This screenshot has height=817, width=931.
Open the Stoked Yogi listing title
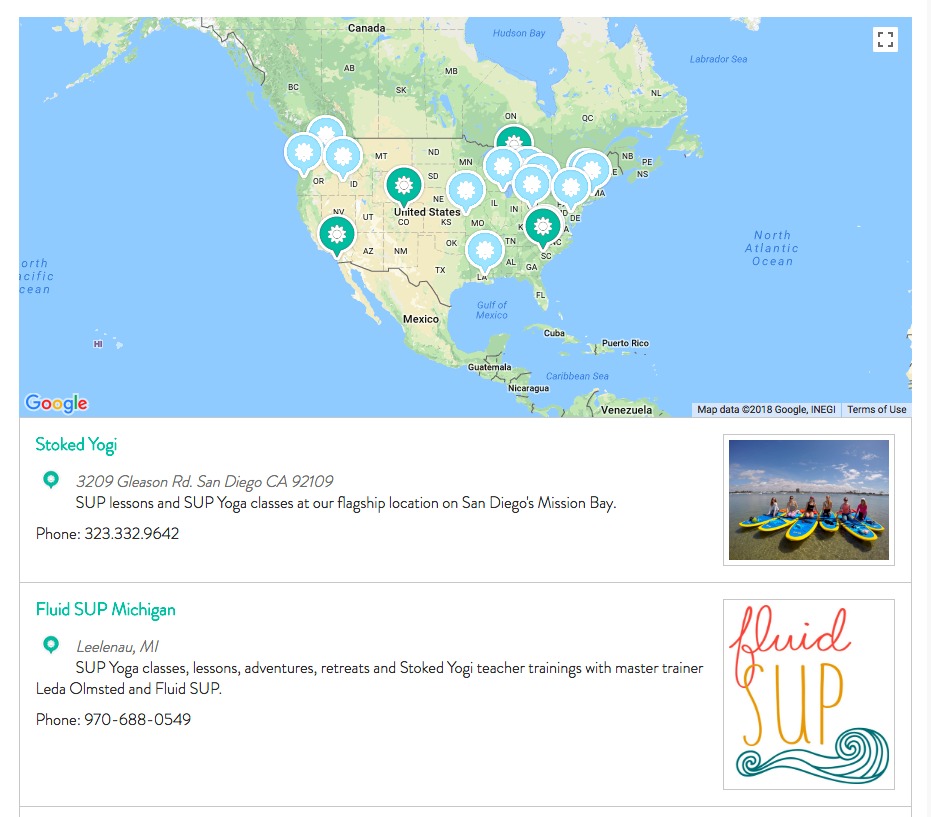coord(76,445)
